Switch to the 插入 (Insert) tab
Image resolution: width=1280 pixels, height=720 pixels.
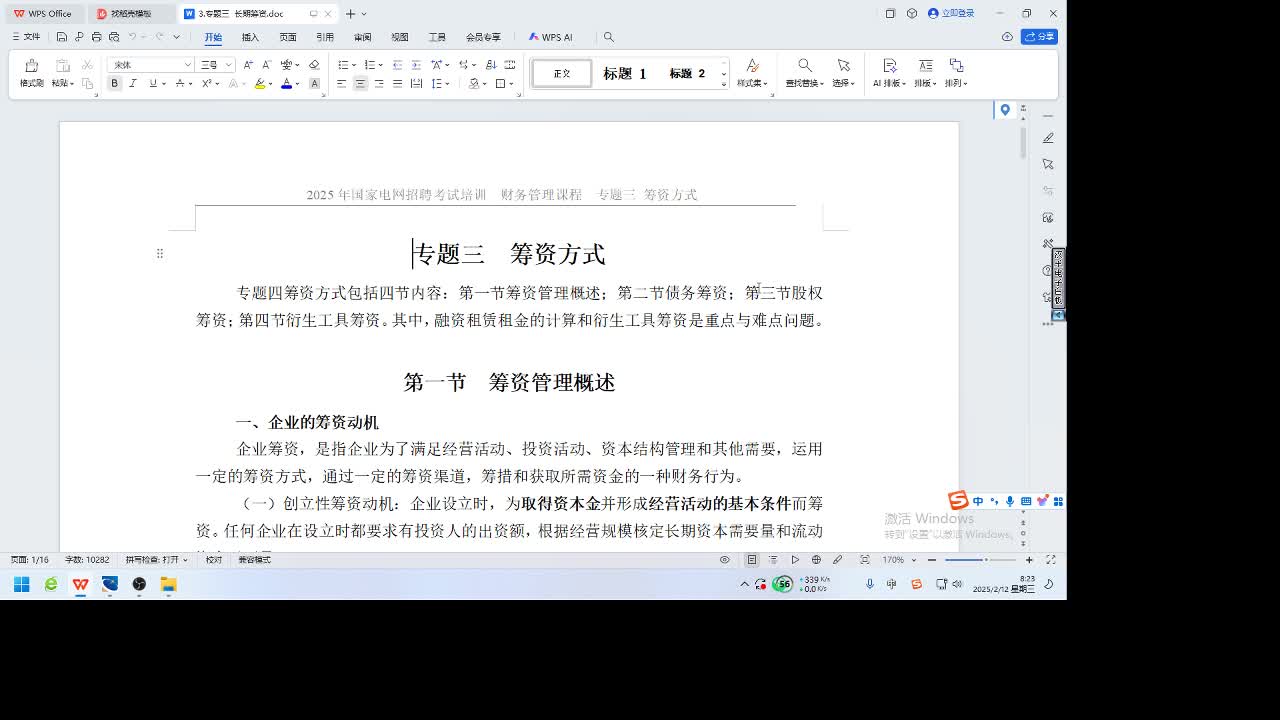[250, 37]
